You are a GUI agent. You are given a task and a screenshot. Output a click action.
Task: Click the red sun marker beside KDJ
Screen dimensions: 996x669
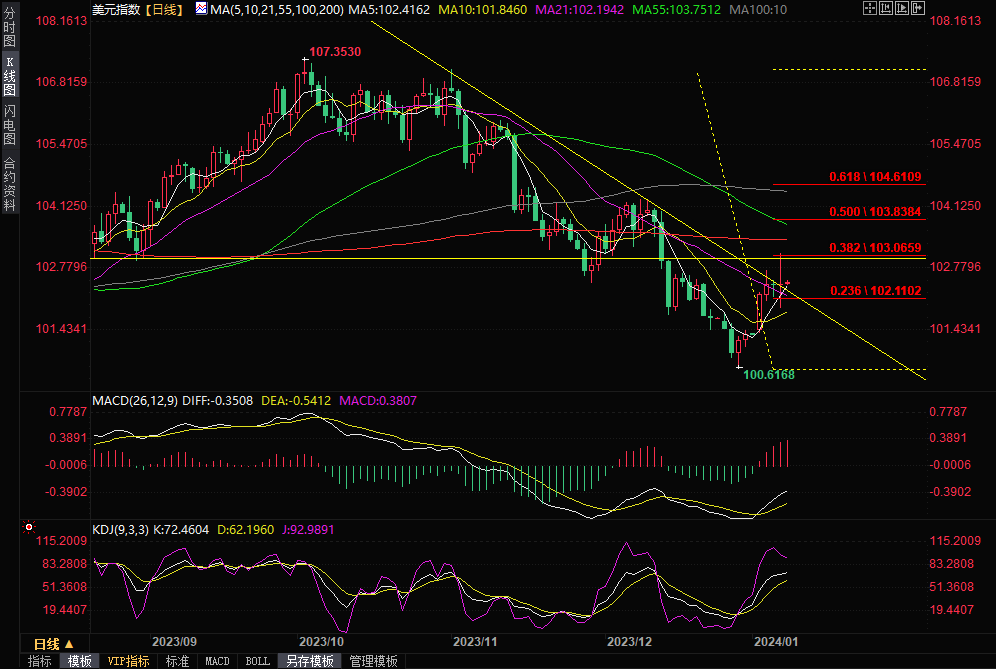coord(29,526)
